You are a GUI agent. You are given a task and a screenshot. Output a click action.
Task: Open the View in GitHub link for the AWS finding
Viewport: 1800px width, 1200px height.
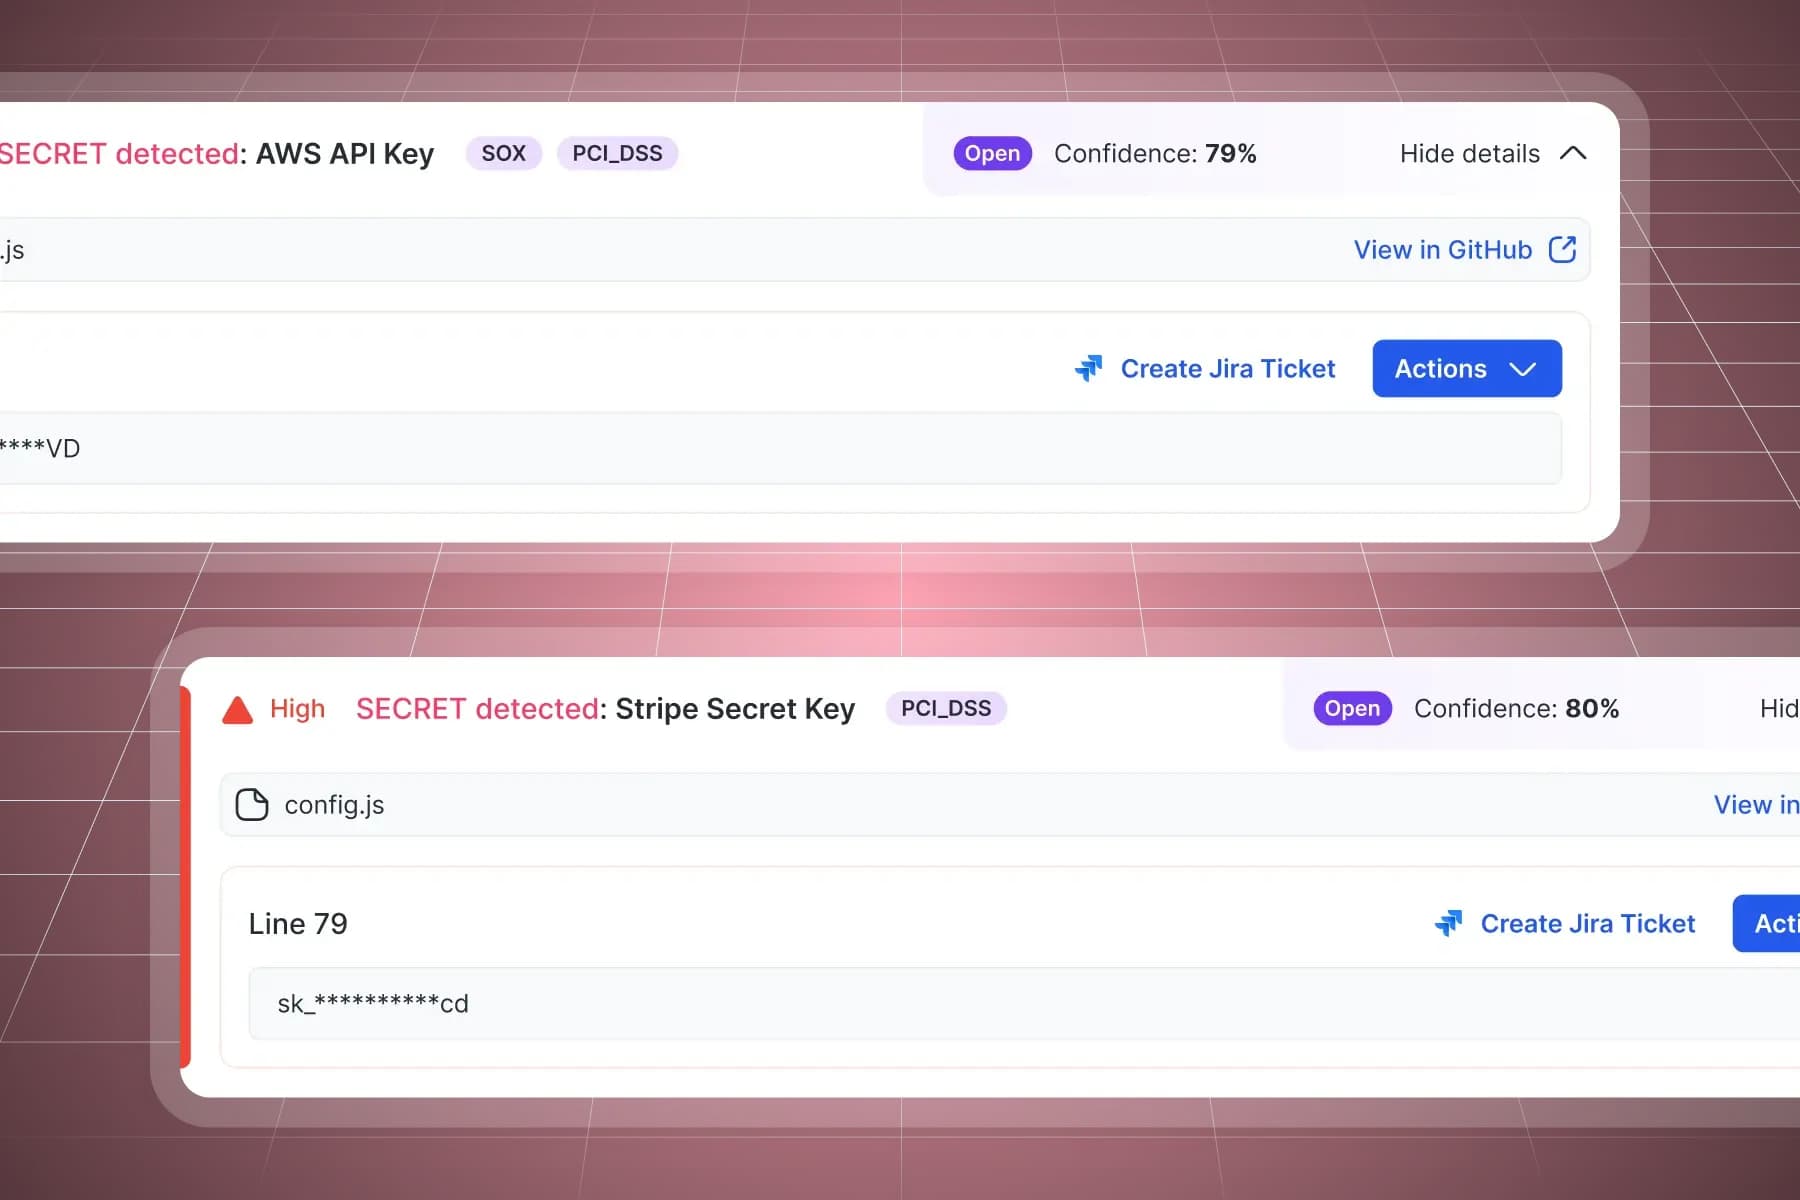point(1442,249)
